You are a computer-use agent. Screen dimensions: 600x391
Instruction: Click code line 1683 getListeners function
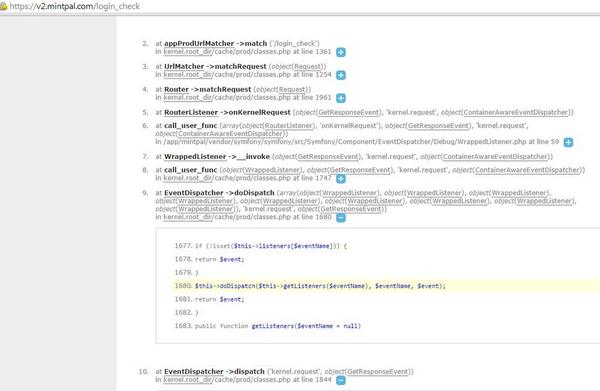click(x=268, y=326)
